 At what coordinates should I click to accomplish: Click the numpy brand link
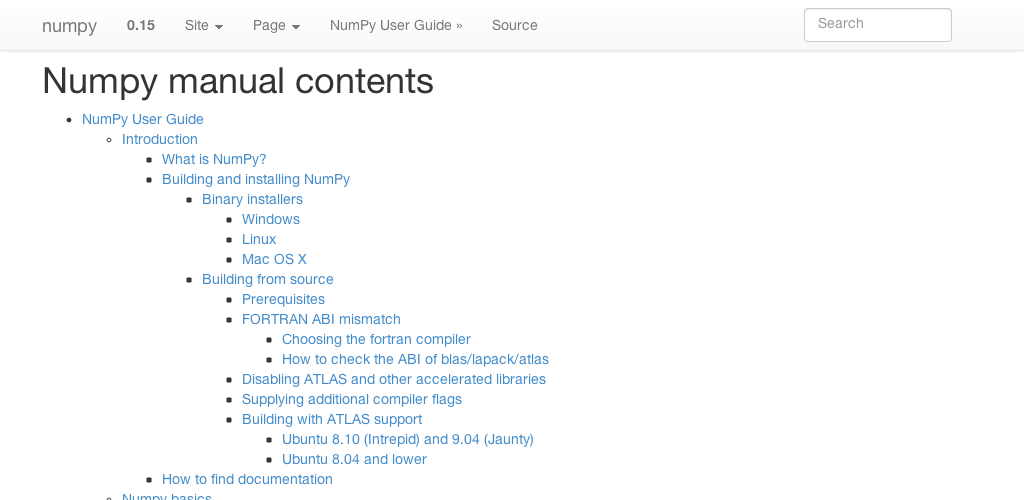coord(69,26)
